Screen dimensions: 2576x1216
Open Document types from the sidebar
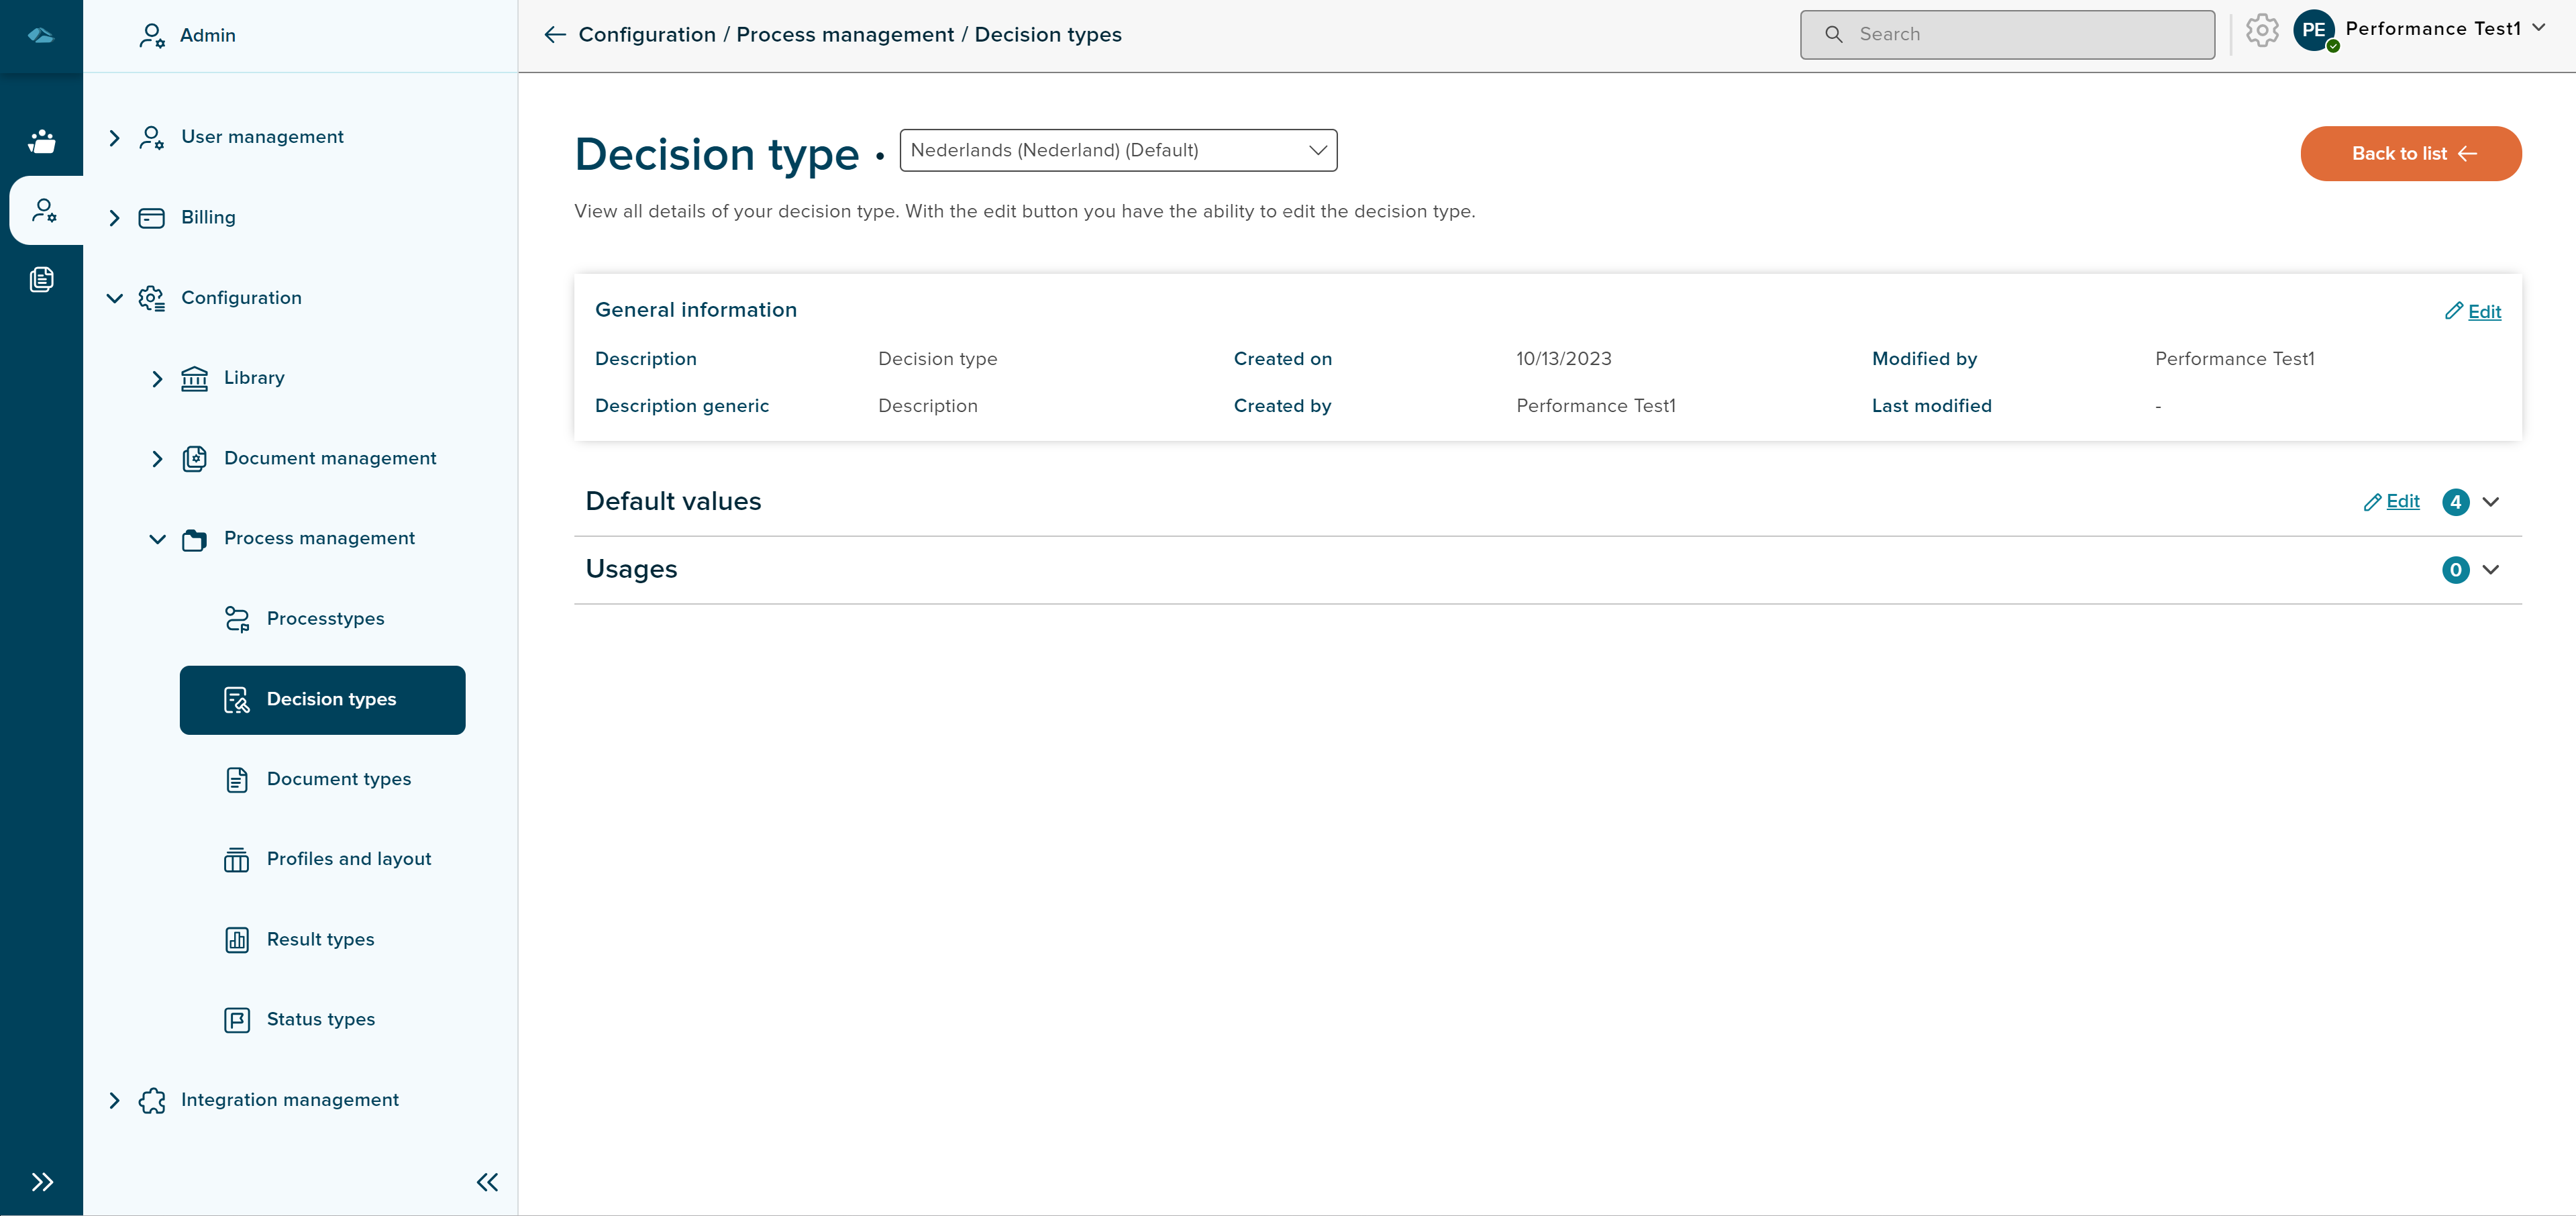tap(338, 779)
